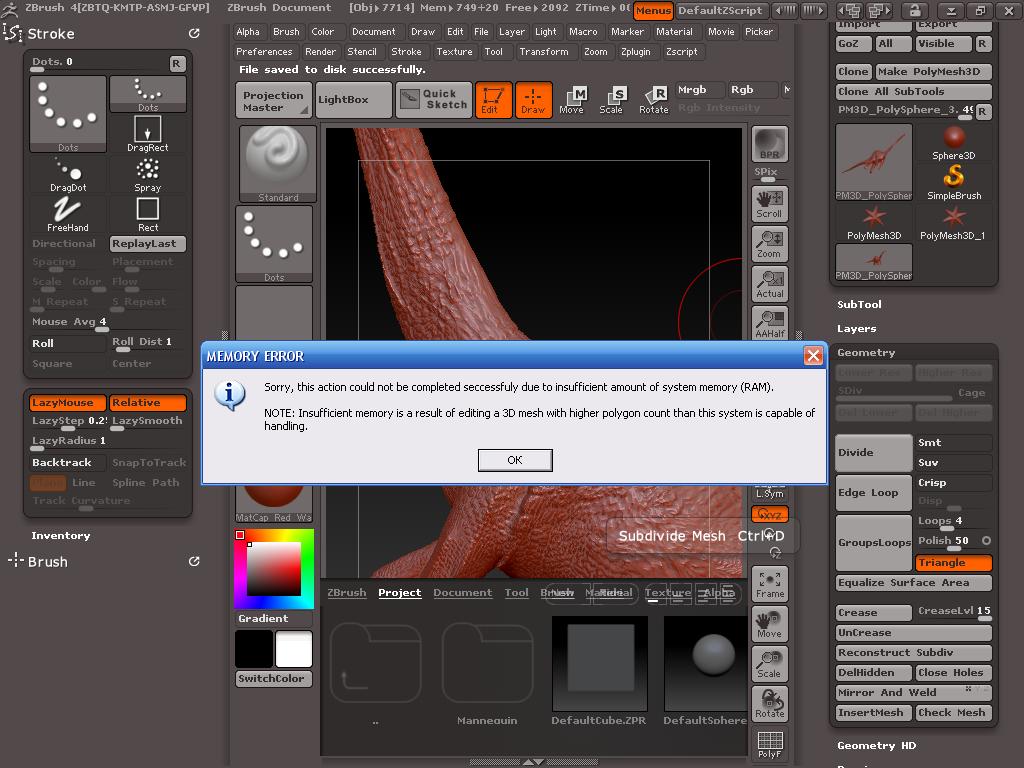Image resolution: width=1024 pixels, height=768 pixels.
Task: Select the FreeHand stroke icon
Action: pyautogui.click(x=68, y=214)
